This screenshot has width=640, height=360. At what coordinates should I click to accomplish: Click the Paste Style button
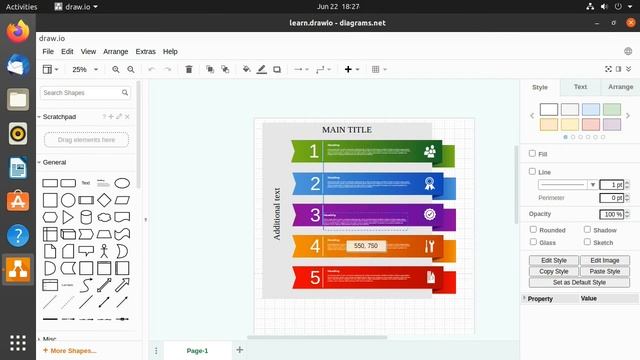604,271
